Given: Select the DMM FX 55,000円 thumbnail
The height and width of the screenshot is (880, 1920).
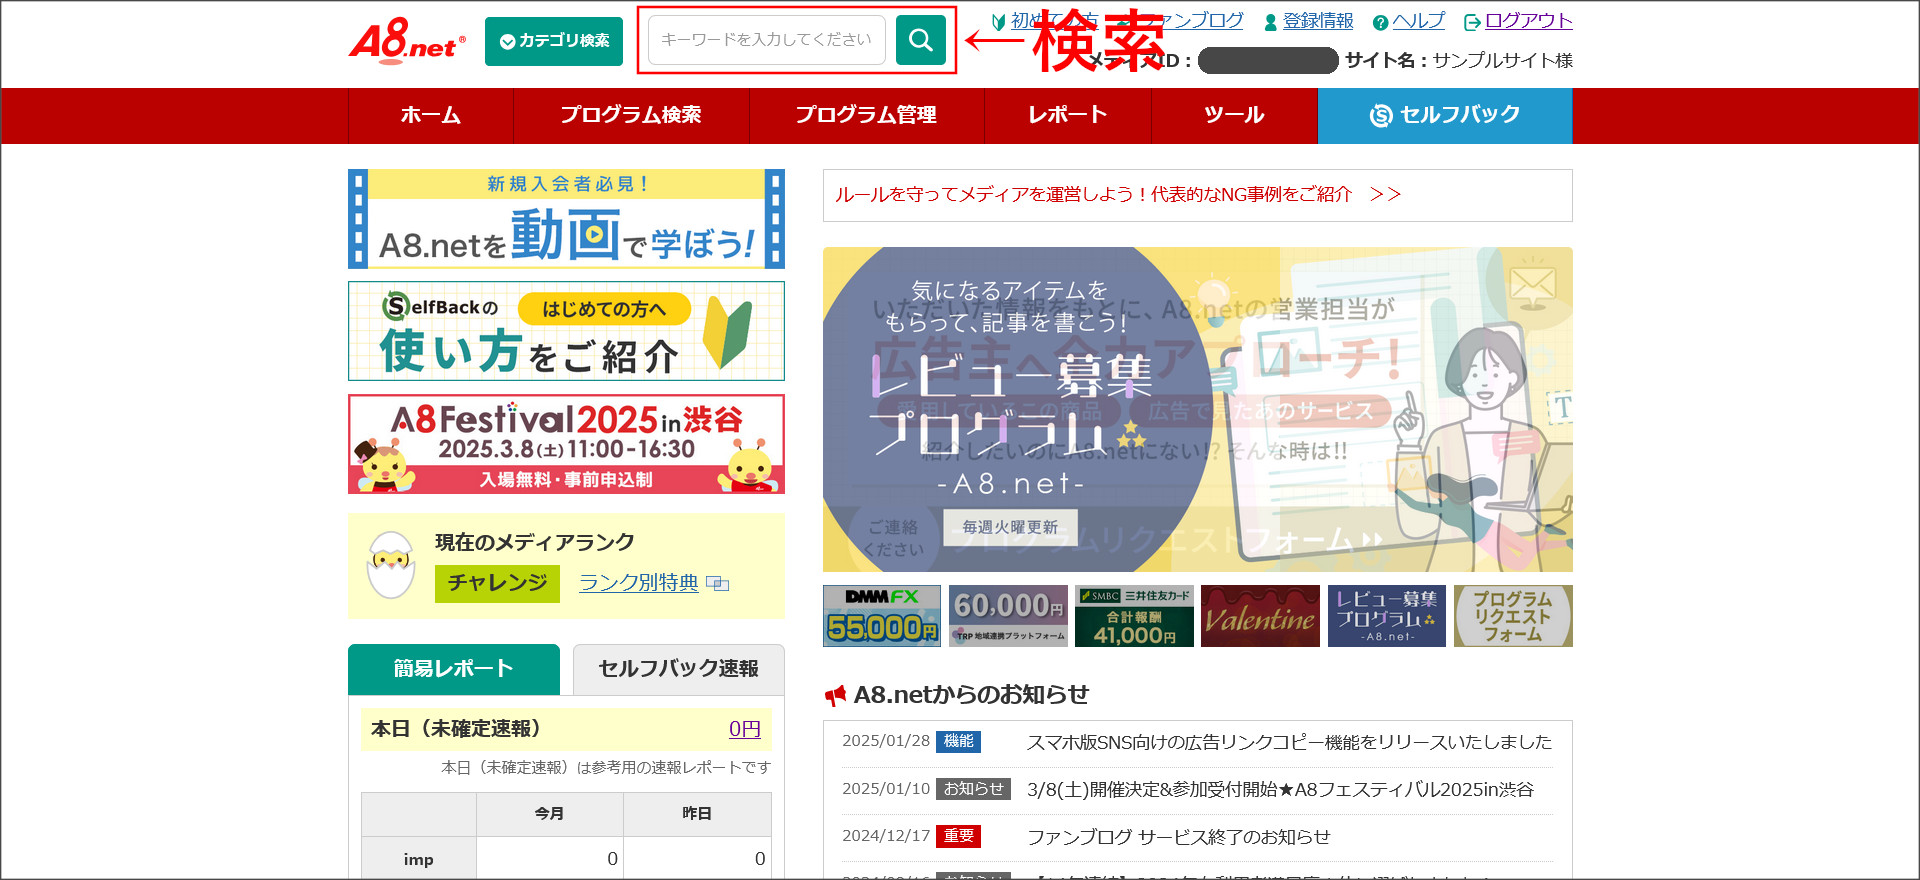Looking at the screenshot, I should (x=882, y=616).
